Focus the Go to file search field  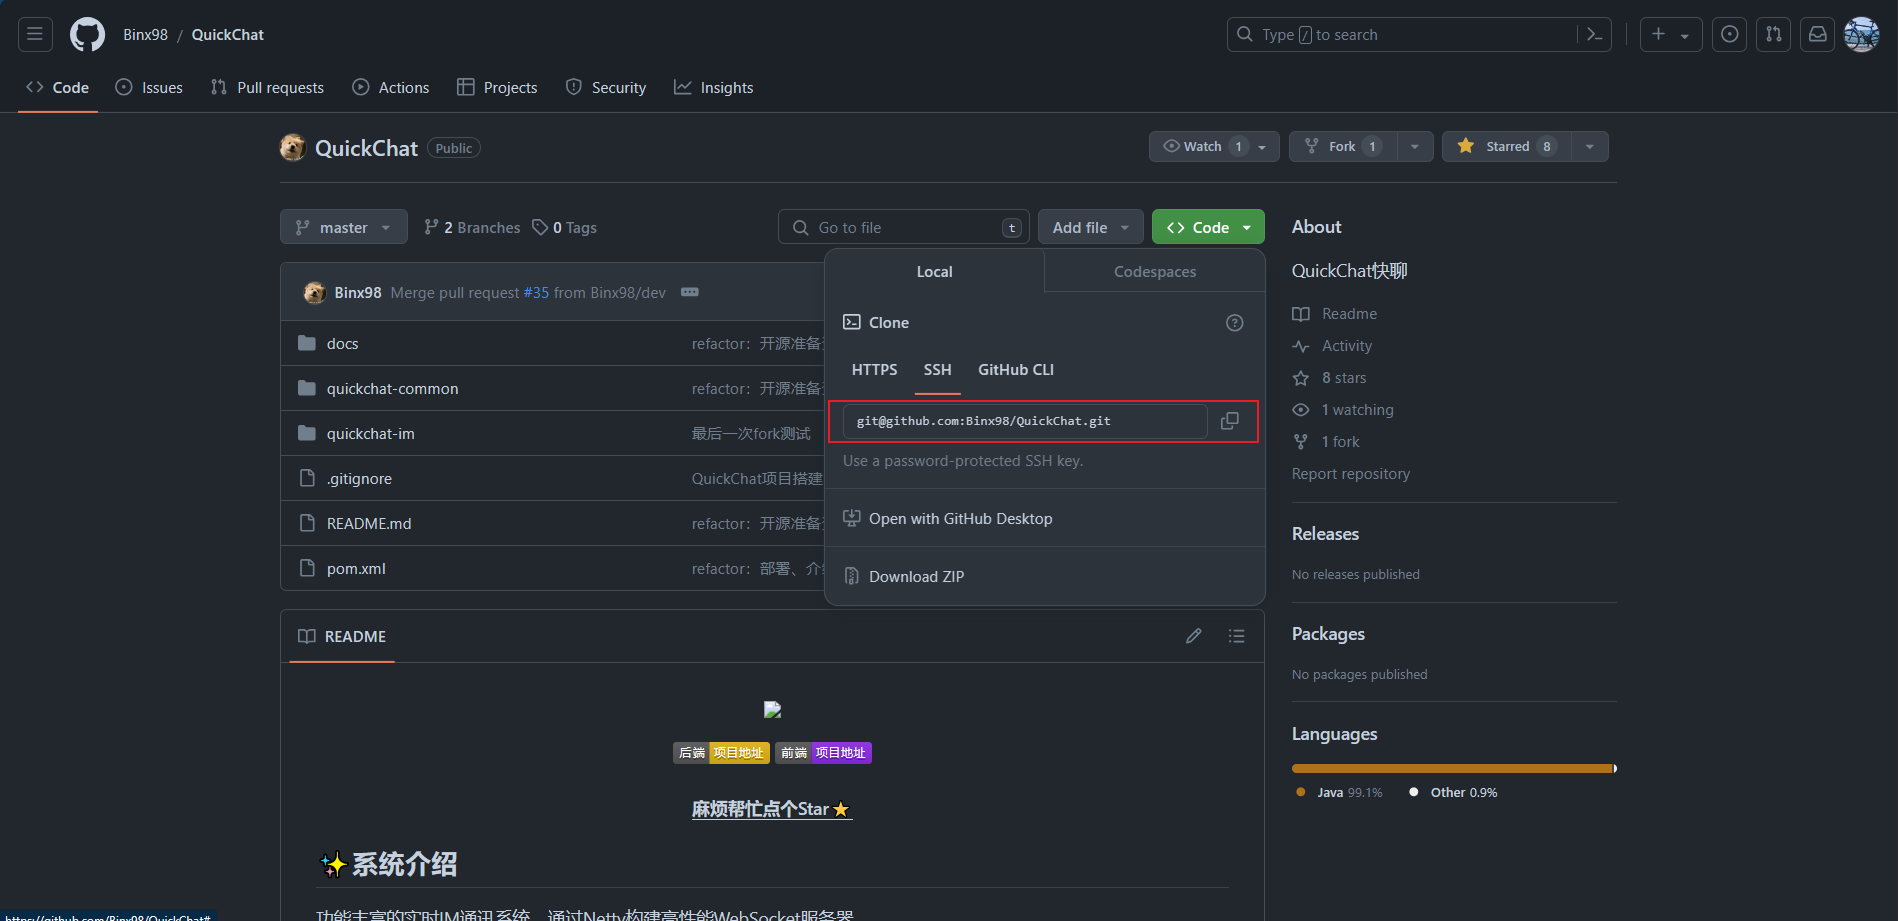[x=904, y=227]
